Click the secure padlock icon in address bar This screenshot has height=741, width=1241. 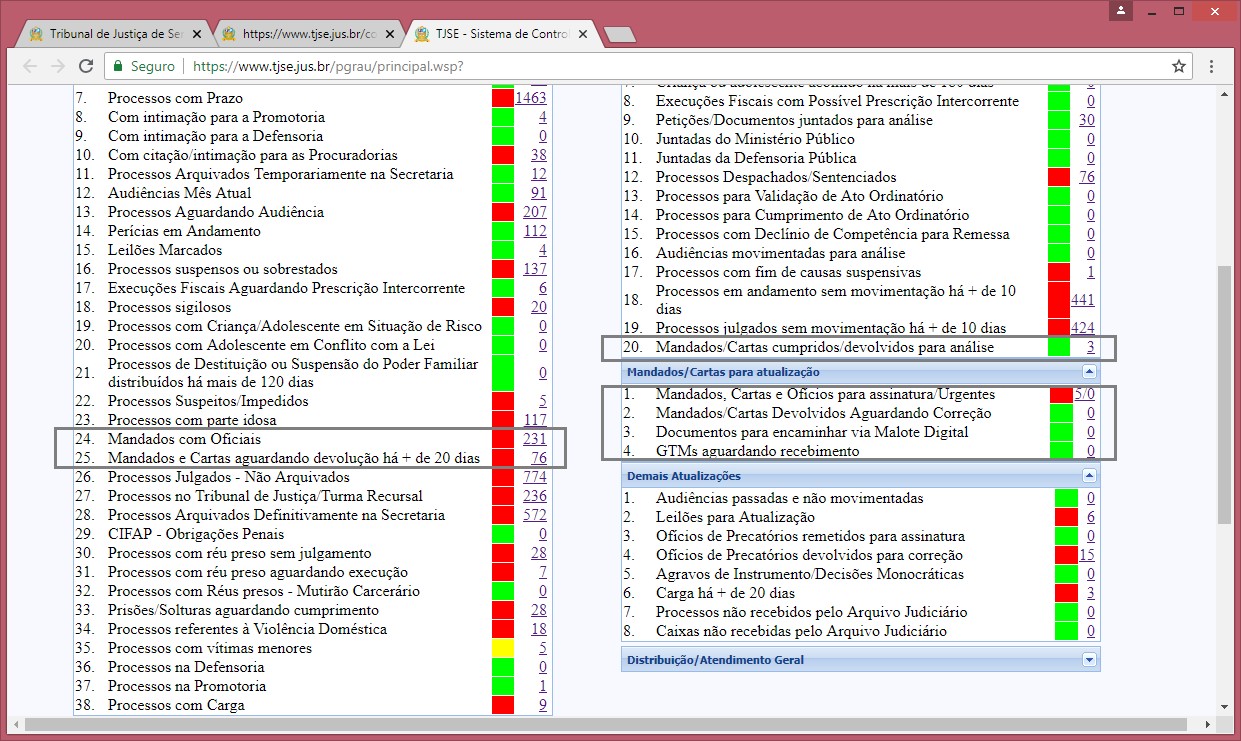118,66
